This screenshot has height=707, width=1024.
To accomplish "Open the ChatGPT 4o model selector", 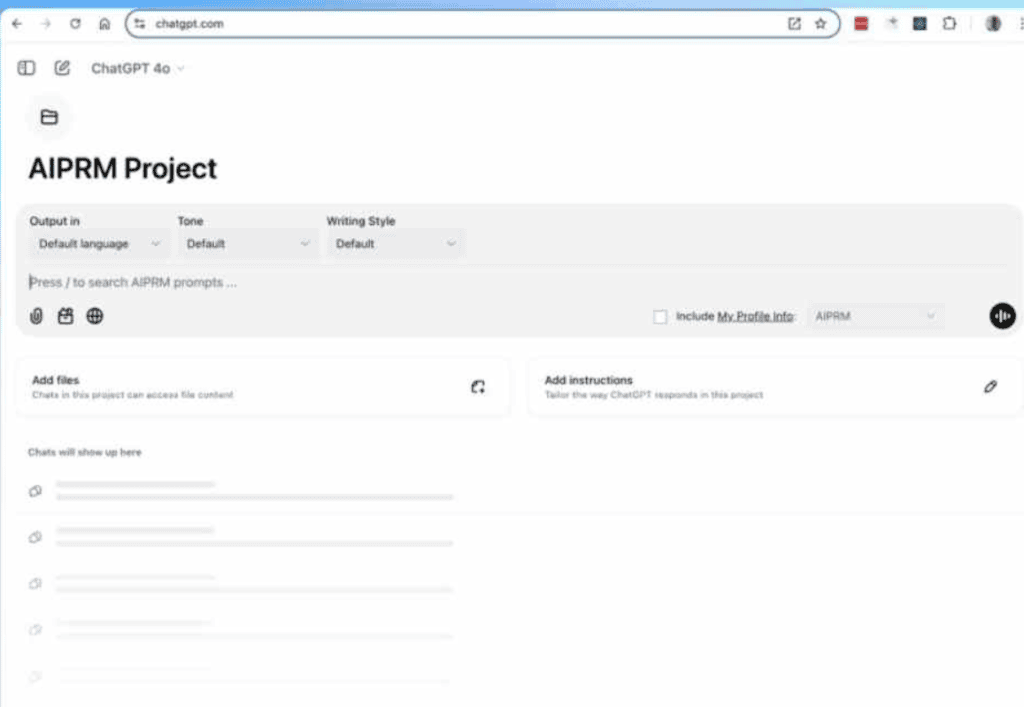I will pyautogui.click(x=137, y=69).
